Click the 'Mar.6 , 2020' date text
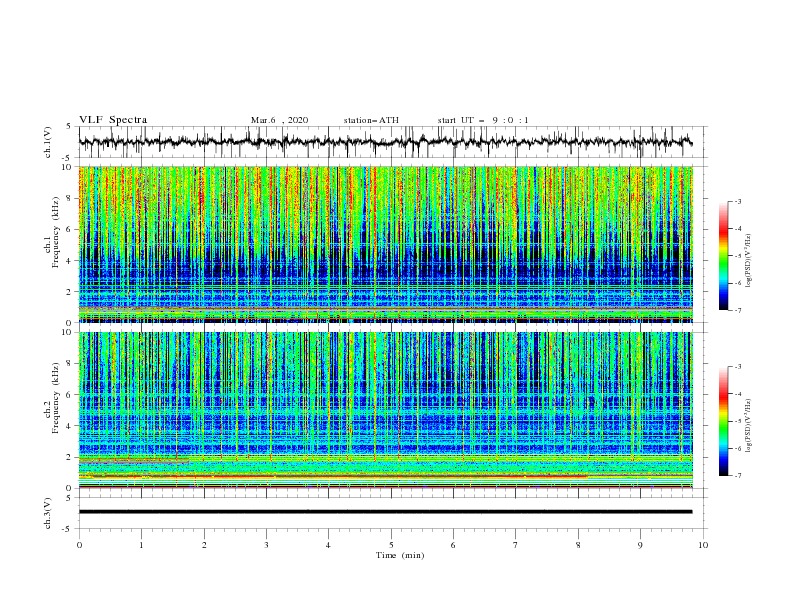The image size is (792, 612). coord(279,120)
